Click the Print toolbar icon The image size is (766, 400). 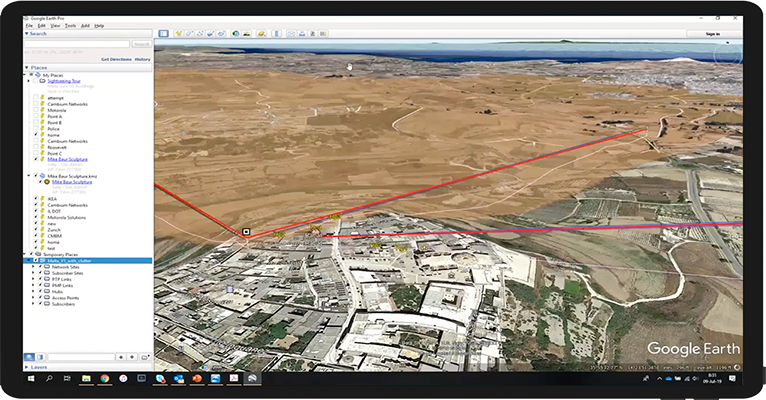click(x=302, y=34)
